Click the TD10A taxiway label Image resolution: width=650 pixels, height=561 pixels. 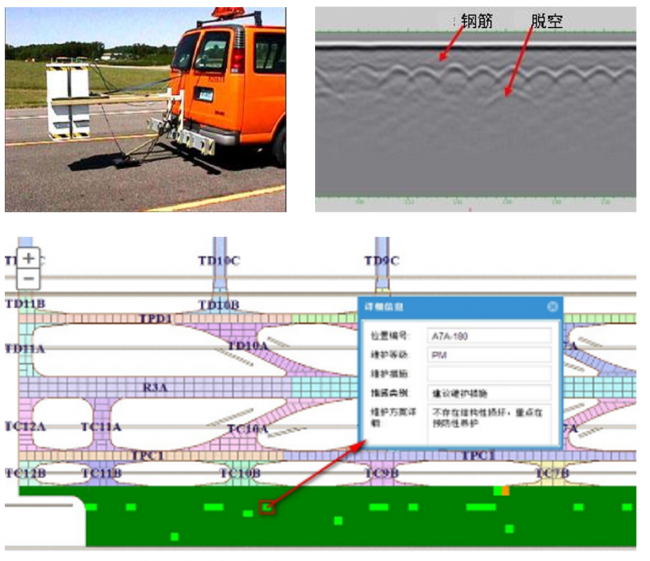(247, 346)
